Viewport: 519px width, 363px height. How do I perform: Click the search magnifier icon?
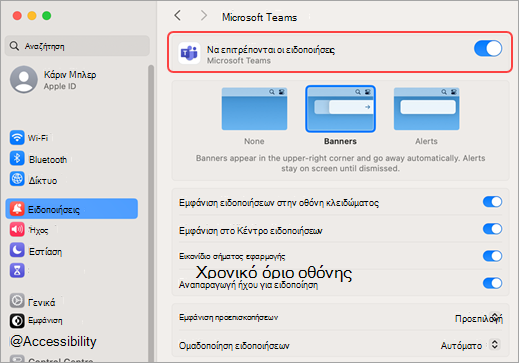14,46
